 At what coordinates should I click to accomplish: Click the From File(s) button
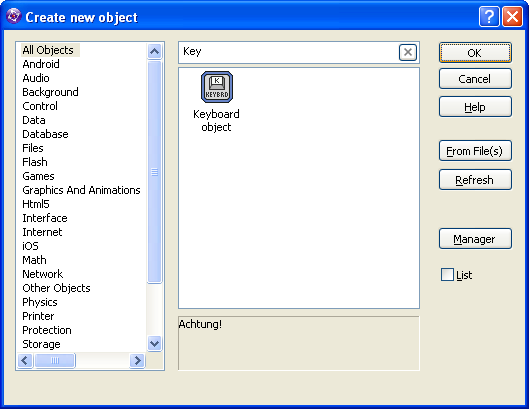[475, 151]
